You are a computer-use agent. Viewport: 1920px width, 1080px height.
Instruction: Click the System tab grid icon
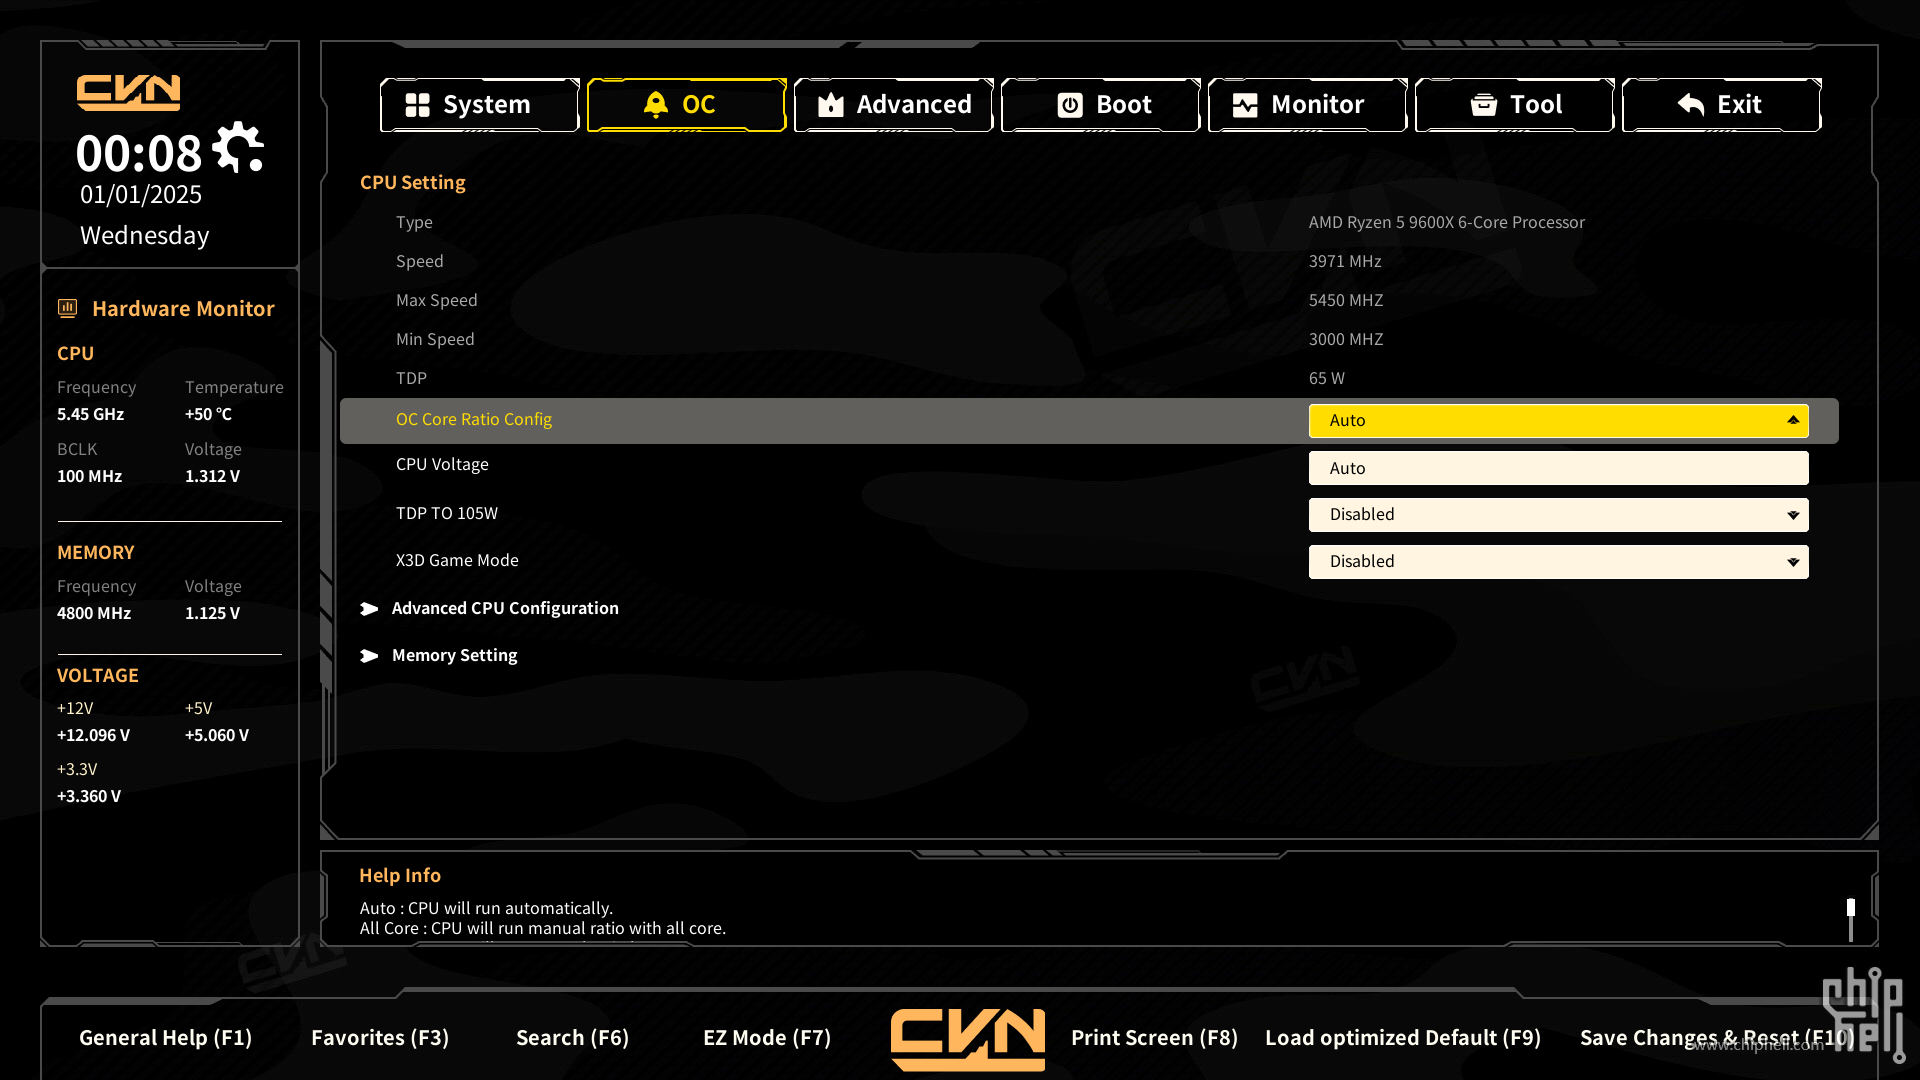coord(417,105)
